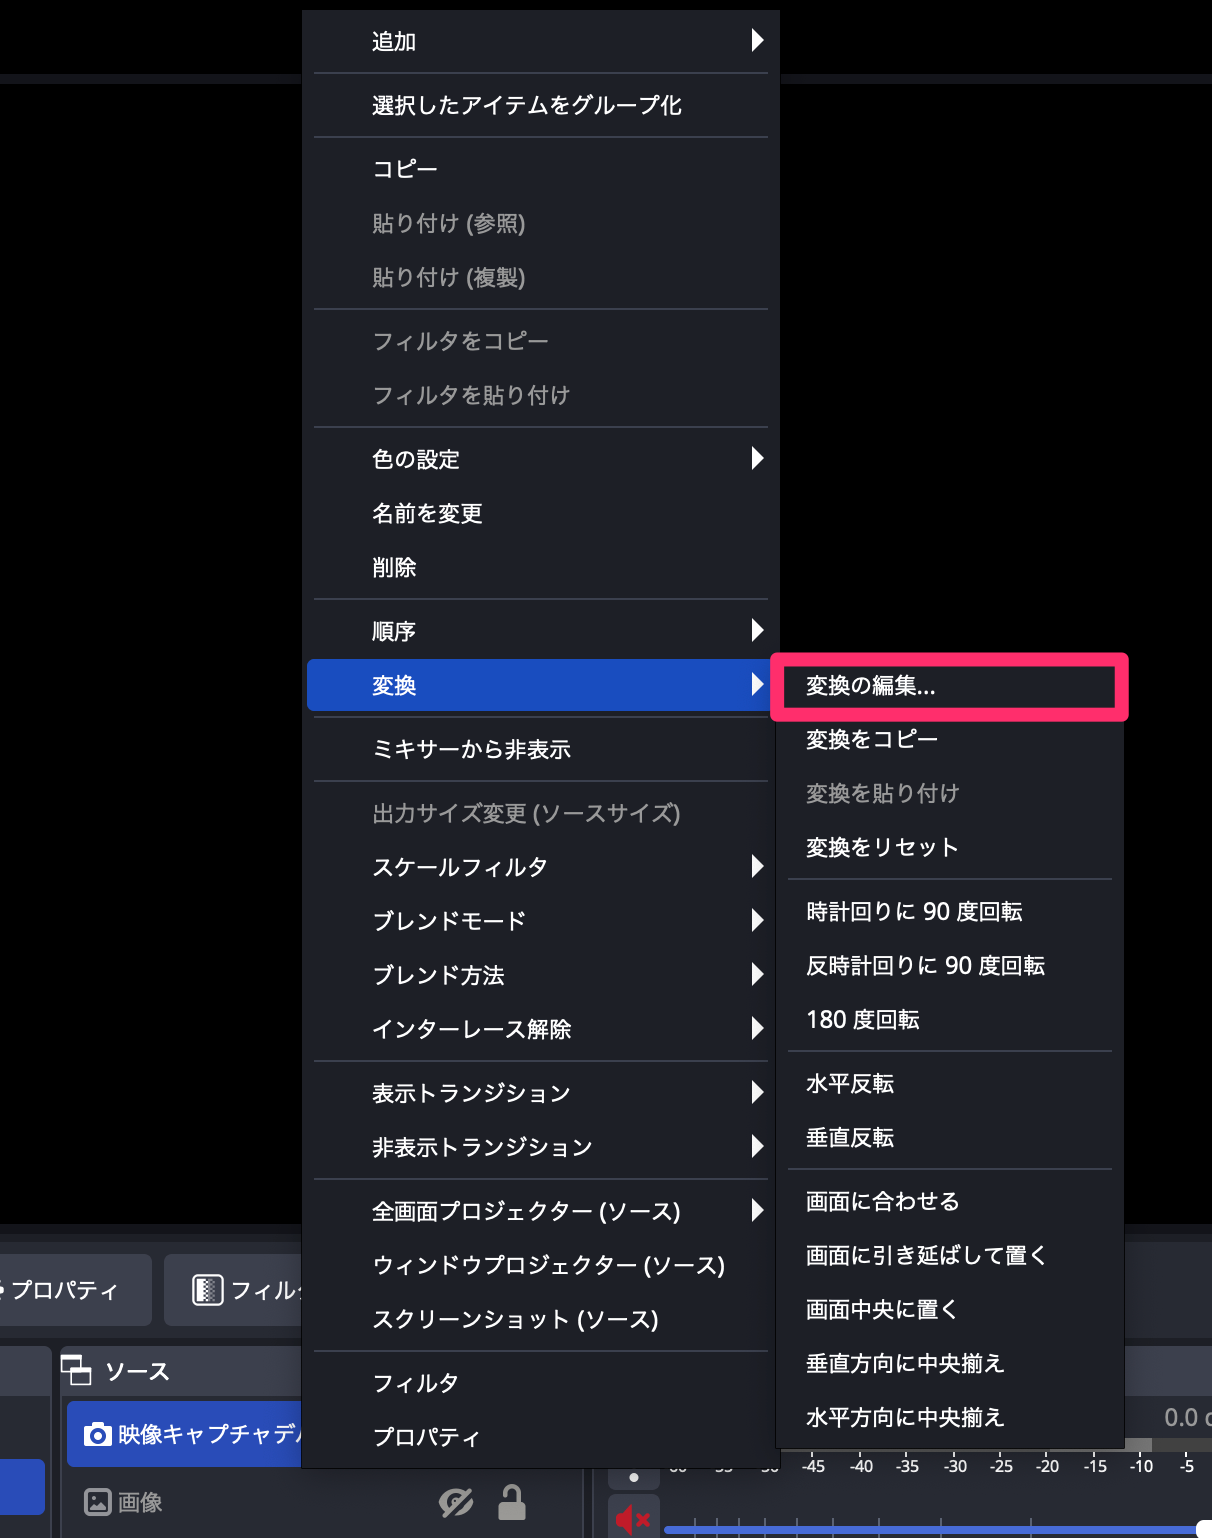This screenshot has width=1212, height=1538.
Task: Select 垂直方向に中央揃え
Action: click(949, 1363)
